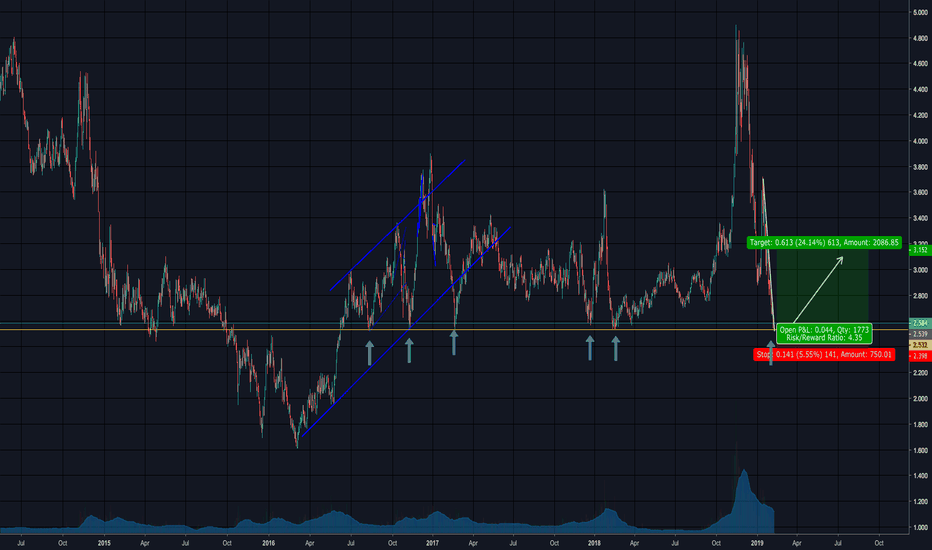932x550 pixels.
Task: Click the 4.800 price axis label
Action: coord(920,38)
